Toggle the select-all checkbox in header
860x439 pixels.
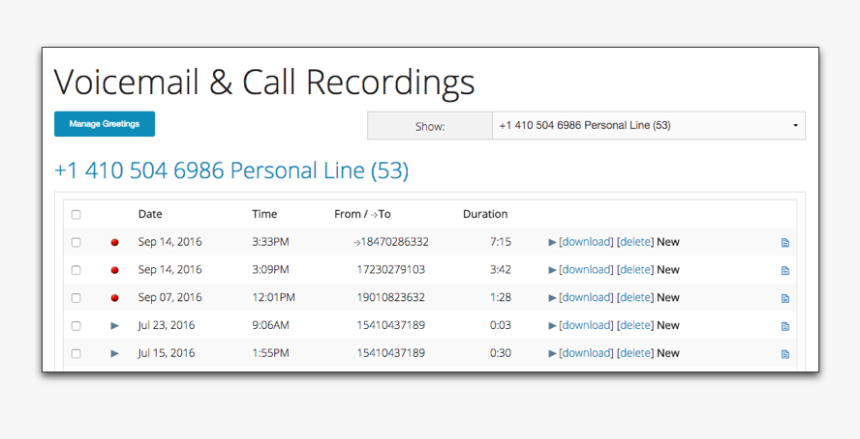tap(76, 214)
